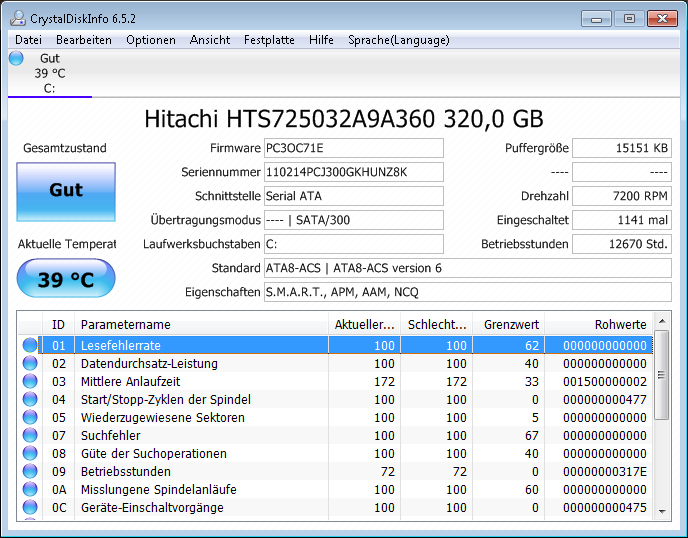Click status orb of Lesefehlerrate row
The height and width of the screenshot is (538, 688).
pos(30,345)
